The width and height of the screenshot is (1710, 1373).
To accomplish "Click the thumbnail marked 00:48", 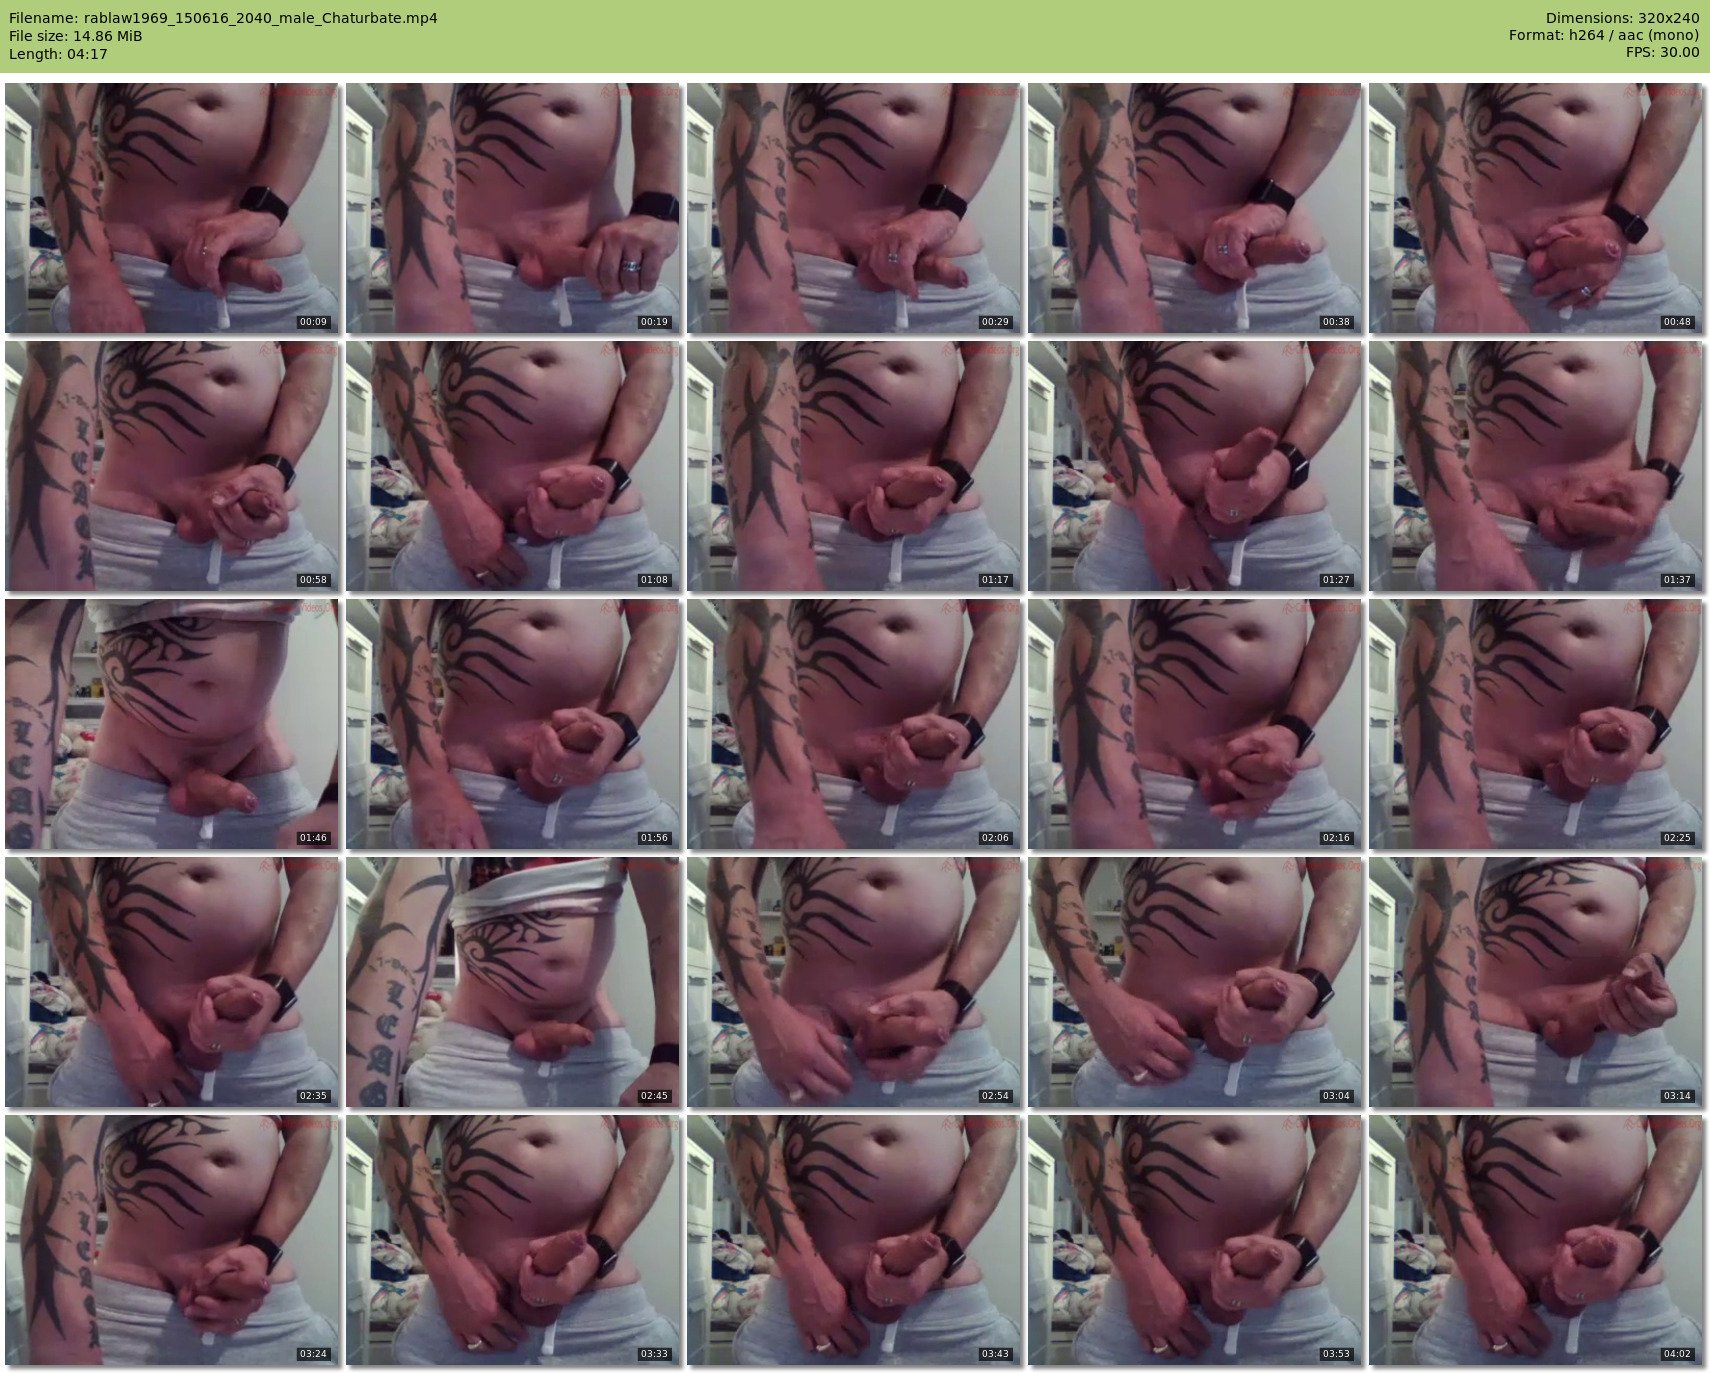I will (1536, 208).
